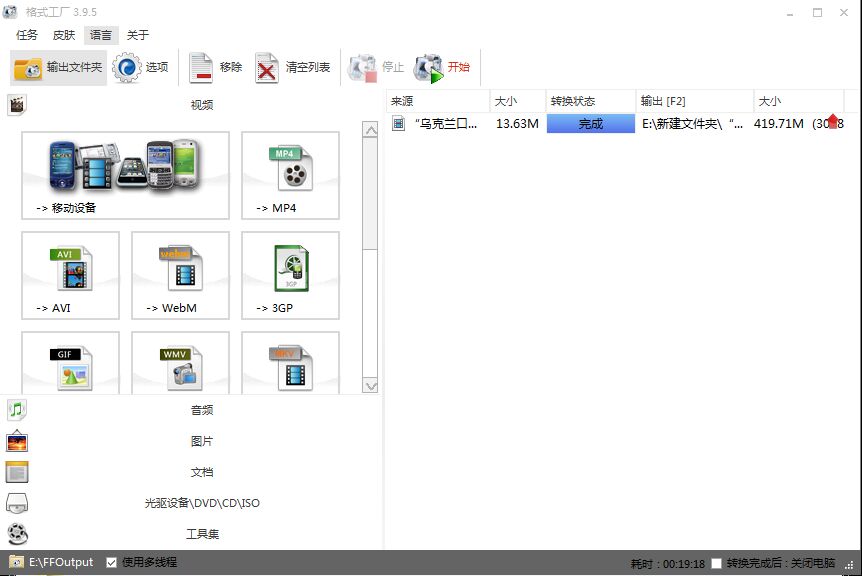Open the 任务 menu

click(27, 35)
